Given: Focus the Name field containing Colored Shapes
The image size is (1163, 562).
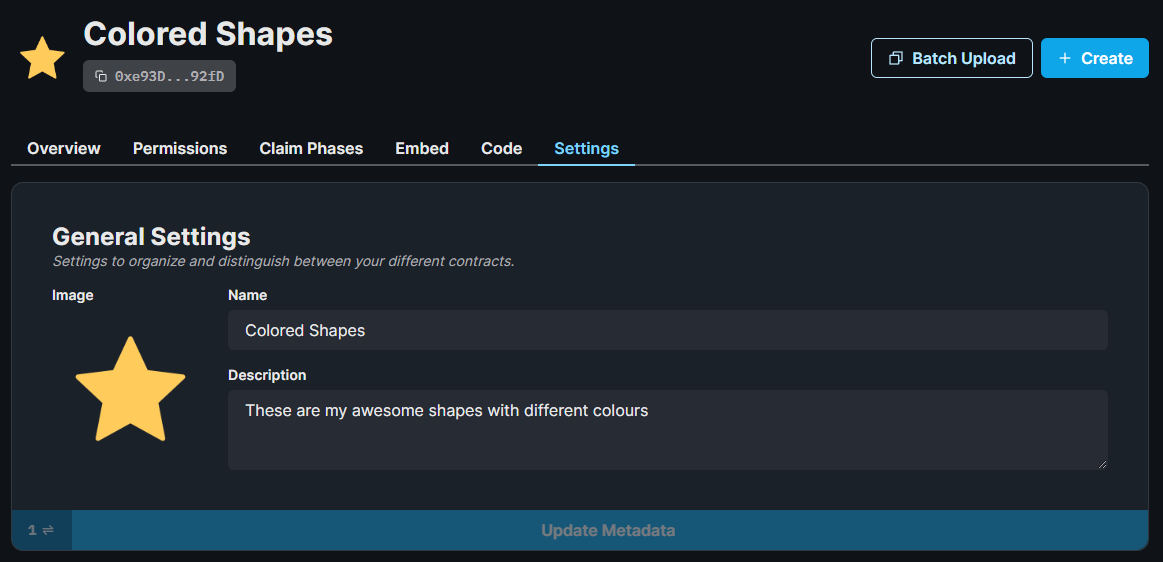Looking at the screenshot, I should tap(667, 330).
